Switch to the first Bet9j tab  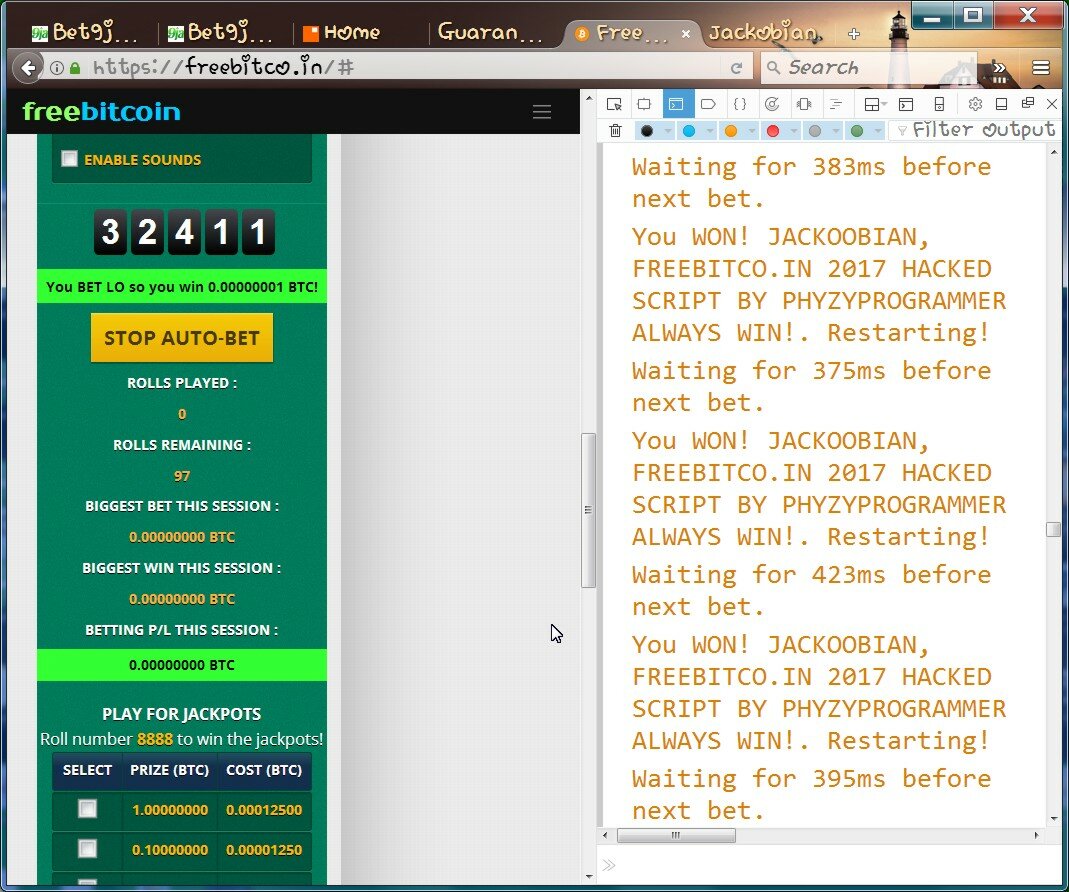click(x=85, y=33)
